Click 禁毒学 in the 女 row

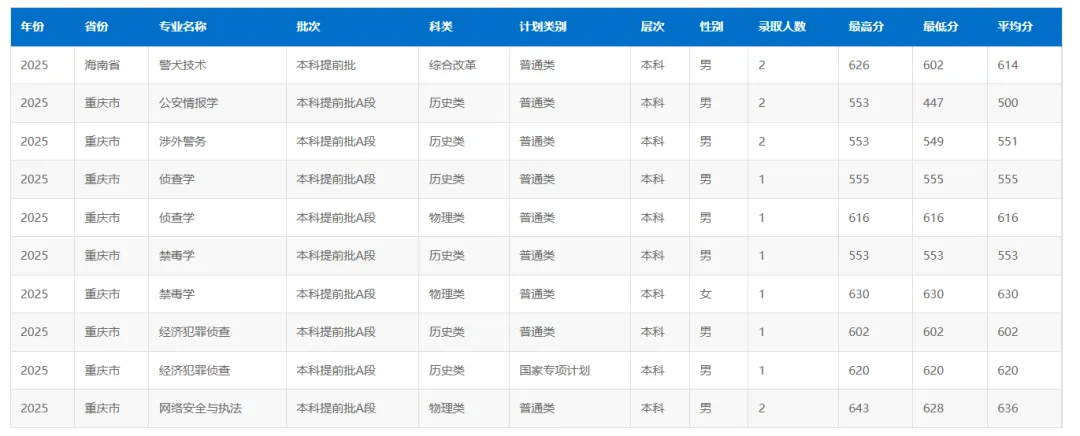click(x=177, y=294)
